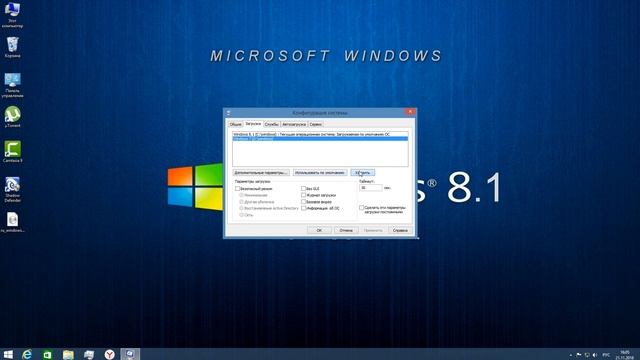The image size is (640, 360).
Task: Launch the Camtasia 8 desktop shortcut
Action: tap(12, 152)
